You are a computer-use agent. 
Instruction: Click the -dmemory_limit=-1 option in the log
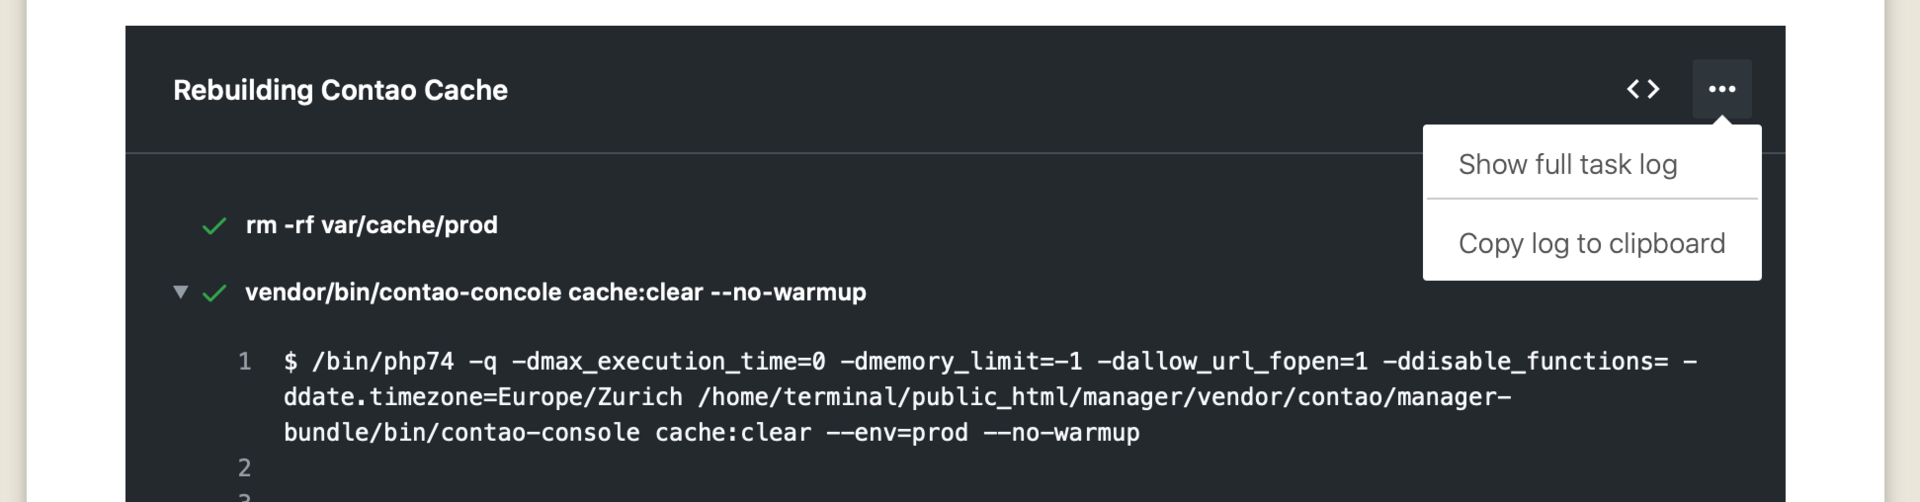[x=961, y=361]
